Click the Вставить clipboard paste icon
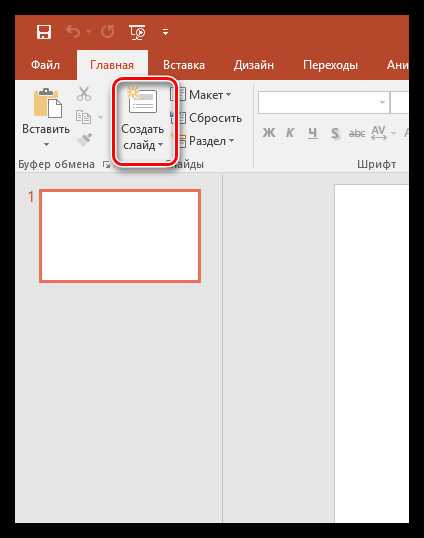The image size is (424, 538). 48,103
